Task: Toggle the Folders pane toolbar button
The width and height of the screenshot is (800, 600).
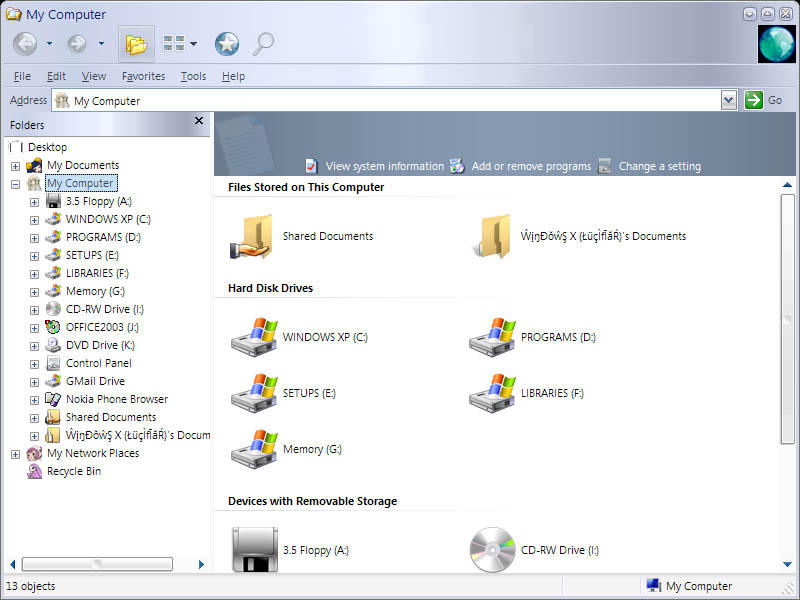Action: [x=136, y=44]
